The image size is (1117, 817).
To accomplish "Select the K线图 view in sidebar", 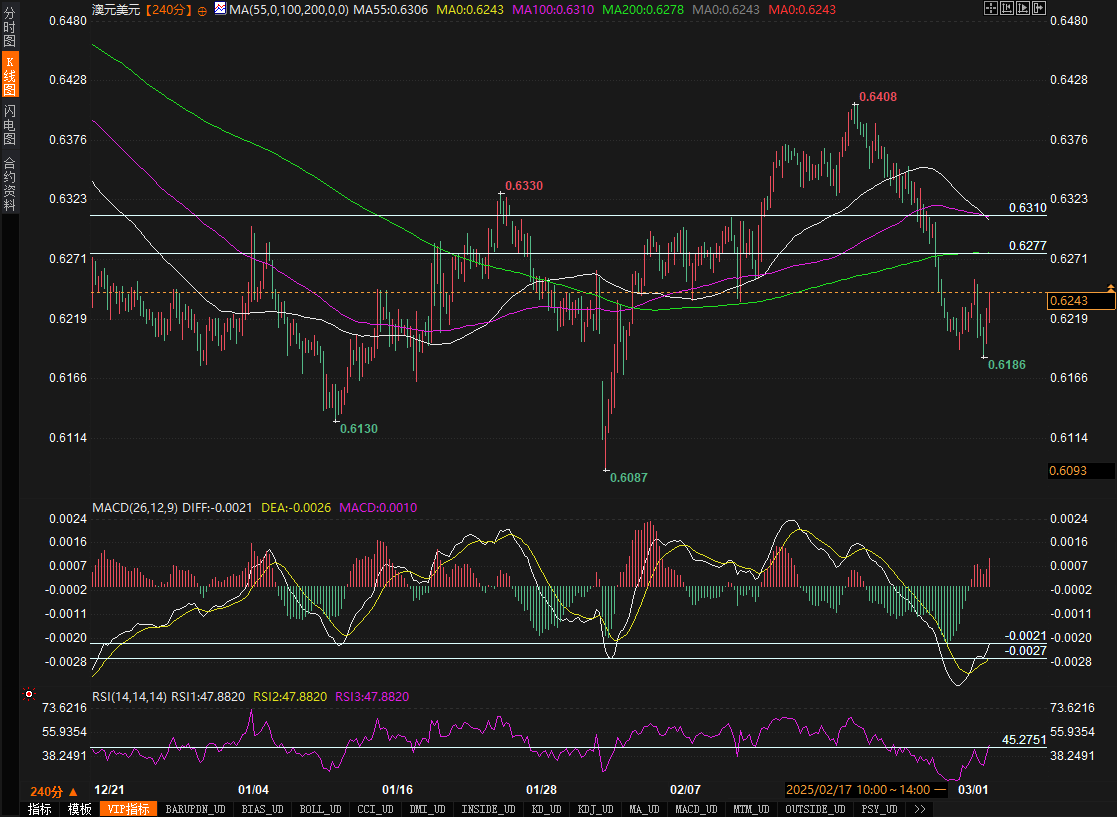I will click(9, 77).
